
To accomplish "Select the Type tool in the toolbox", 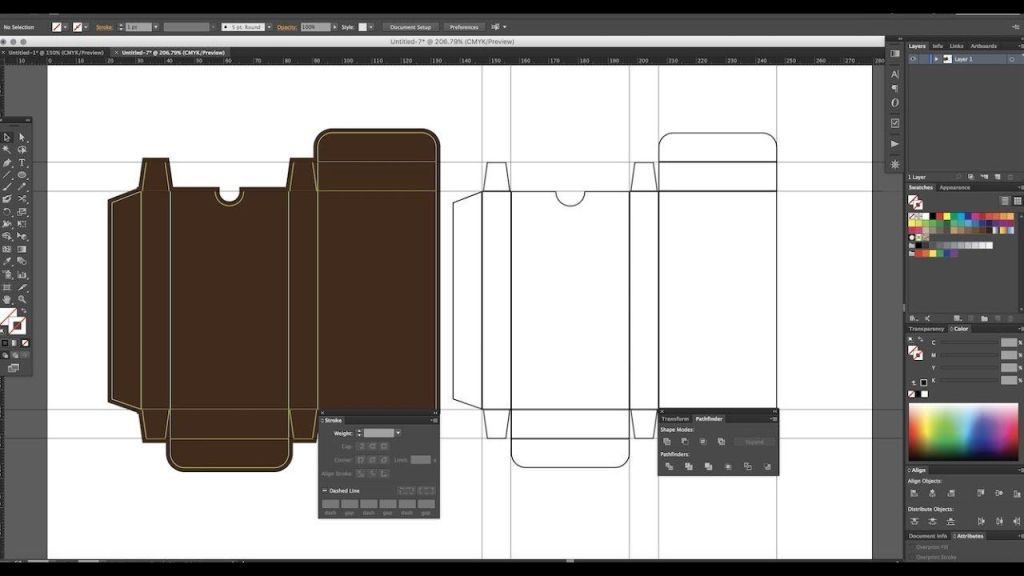I will 22,162.
